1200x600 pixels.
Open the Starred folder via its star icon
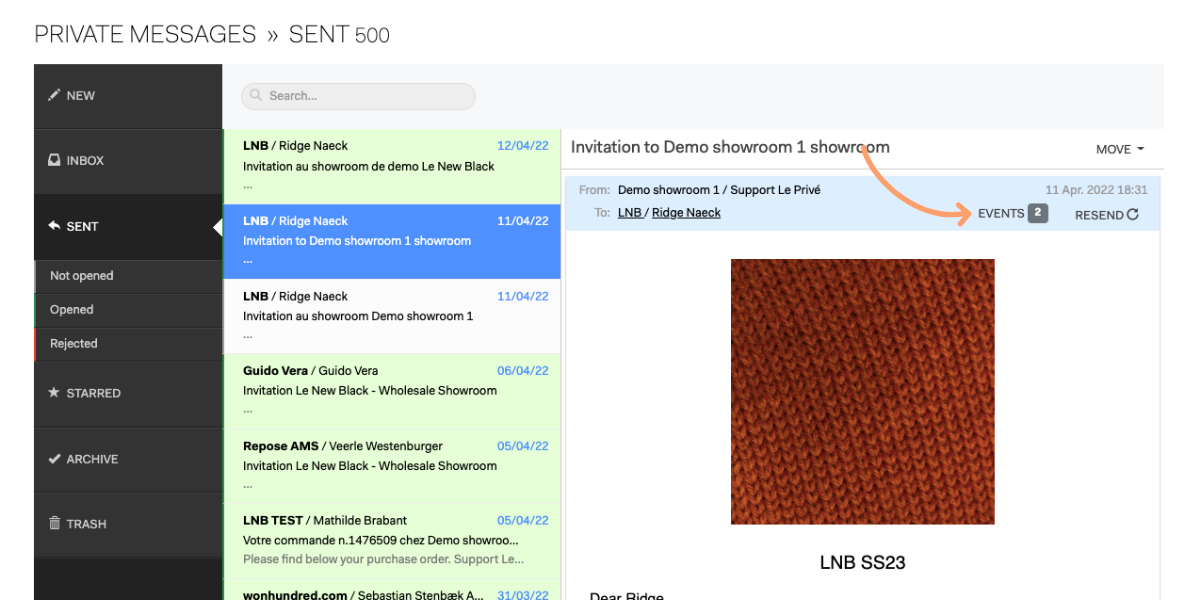54,393
